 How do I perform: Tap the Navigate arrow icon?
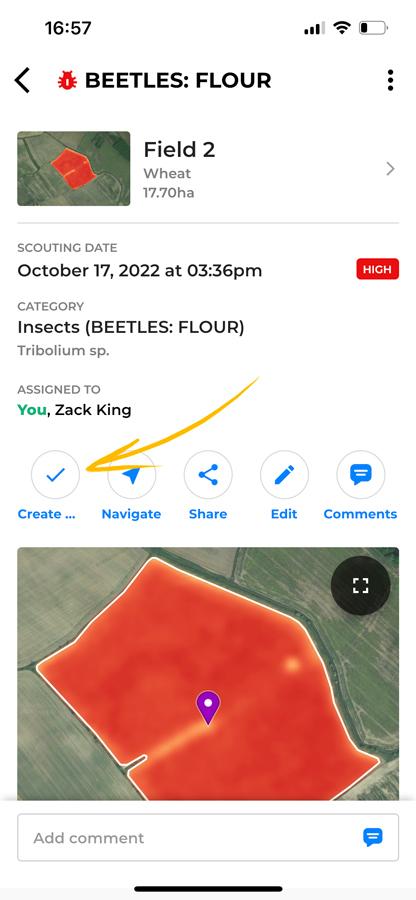point(131,475)
